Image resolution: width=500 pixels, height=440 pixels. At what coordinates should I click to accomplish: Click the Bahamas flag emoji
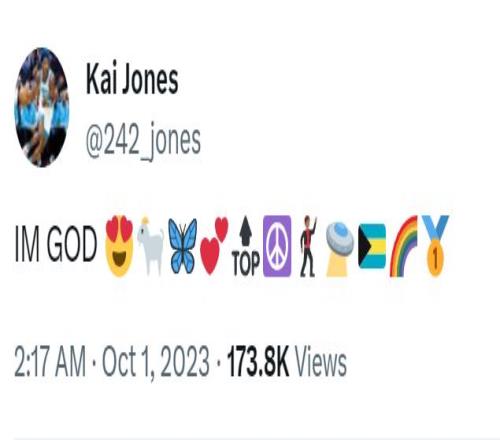point(372,246)
